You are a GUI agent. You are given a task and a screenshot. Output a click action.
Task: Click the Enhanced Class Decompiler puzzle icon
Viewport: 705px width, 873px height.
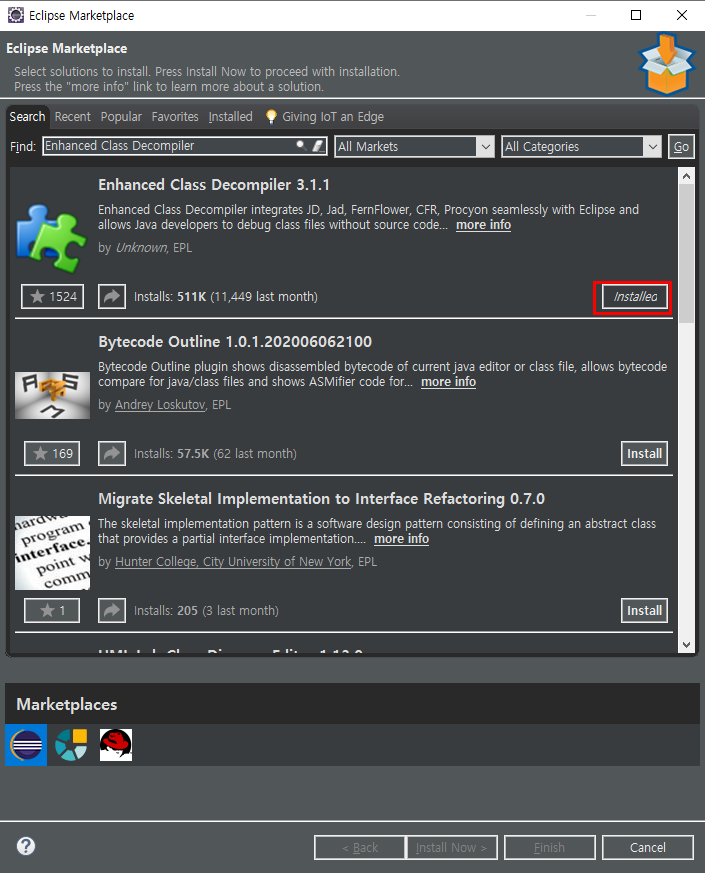point(51,238)
